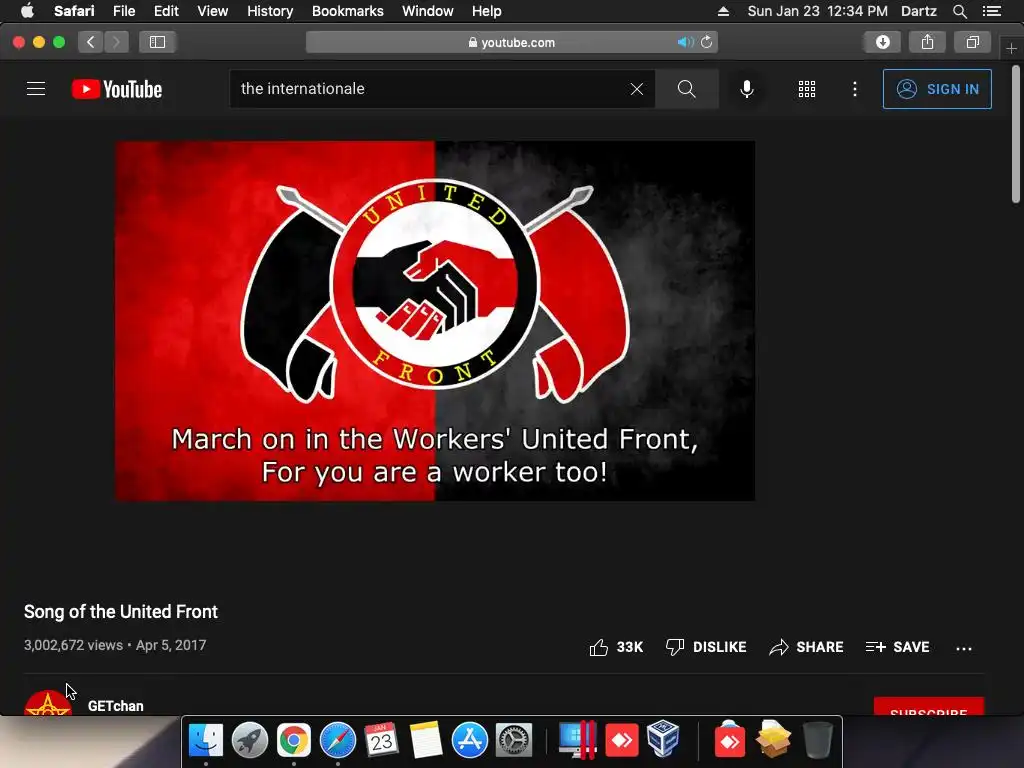Open Notes from the Dock
1024x768 pixels.
pos(426,740)
